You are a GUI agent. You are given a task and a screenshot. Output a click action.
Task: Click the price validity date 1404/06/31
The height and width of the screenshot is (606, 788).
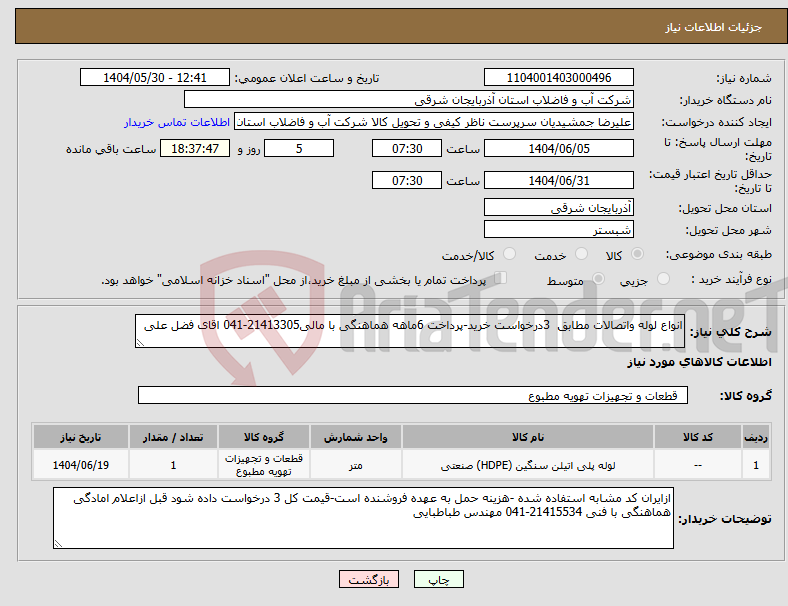click(558, 180)
